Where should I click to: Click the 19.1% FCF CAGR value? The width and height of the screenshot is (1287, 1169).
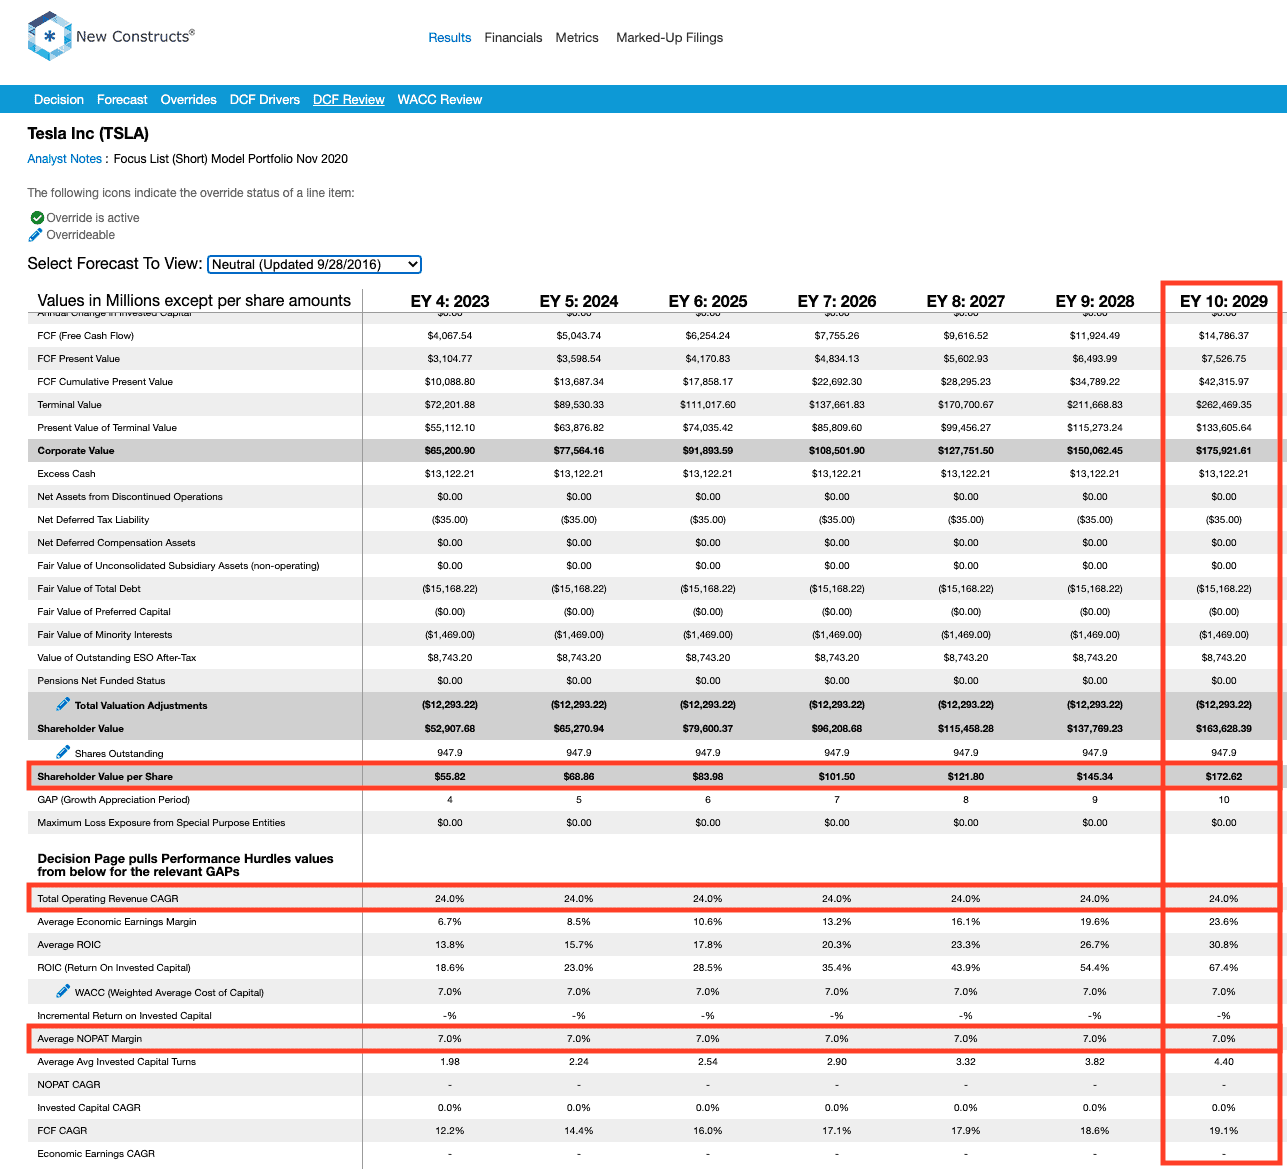click(1224, 1131)
